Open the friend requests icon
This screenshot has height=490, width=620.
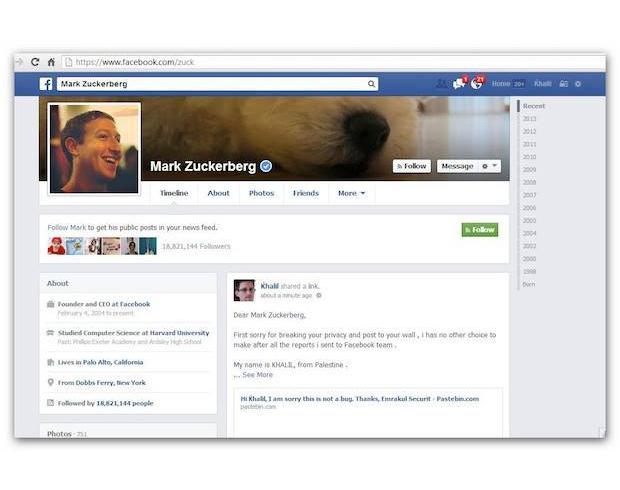pos(442,83)
